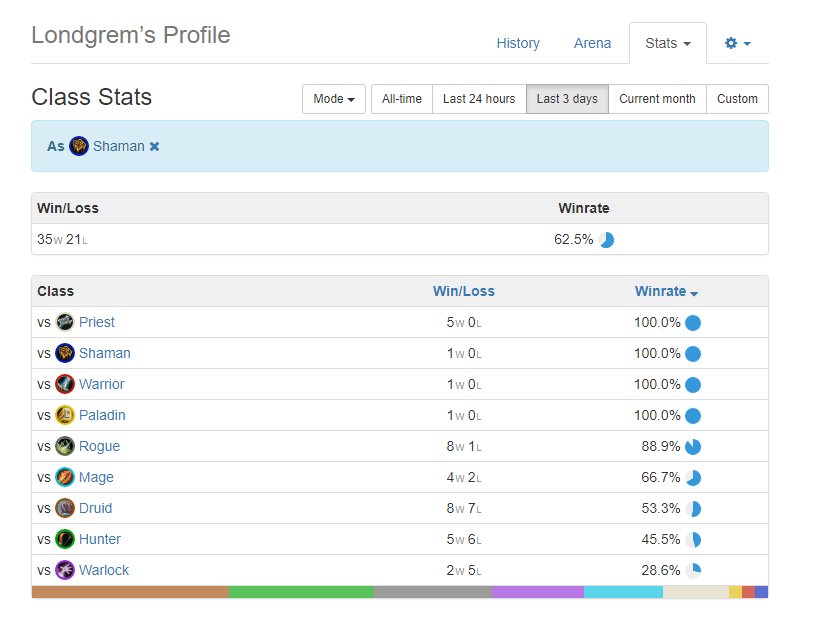
Task: Click the Warrior 100.0% winrate pie icon
Action: pyautogui.click(x=693, y=385)
